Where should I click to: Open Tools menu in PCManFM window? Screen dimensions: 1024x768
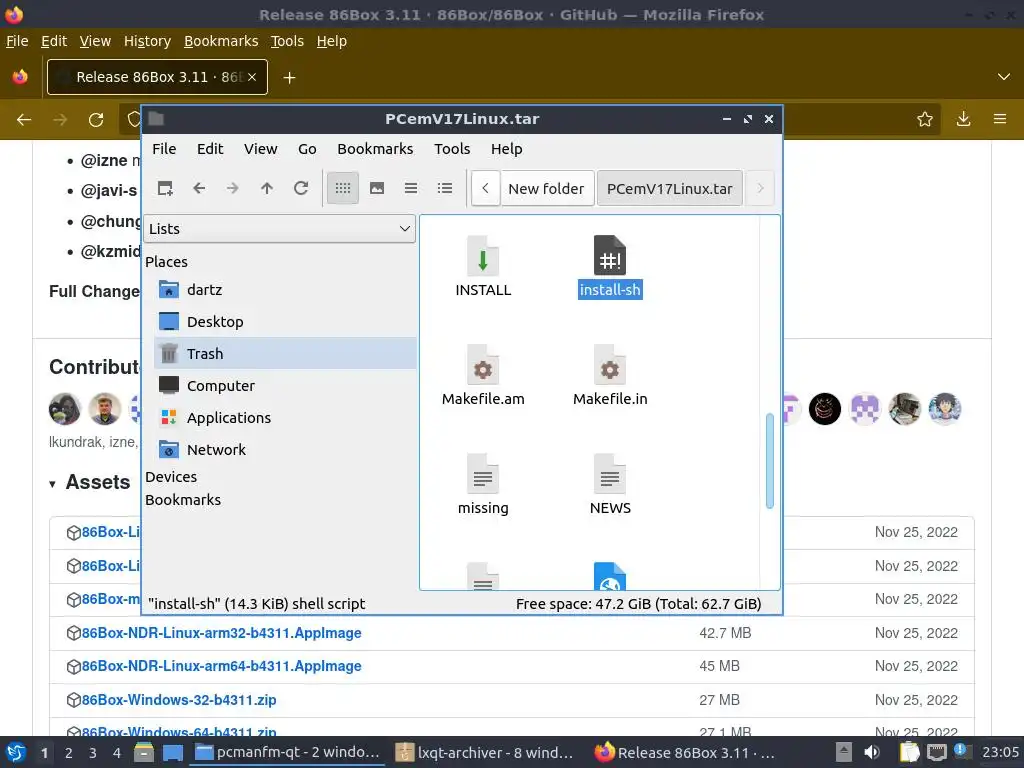tap(452, 149)
